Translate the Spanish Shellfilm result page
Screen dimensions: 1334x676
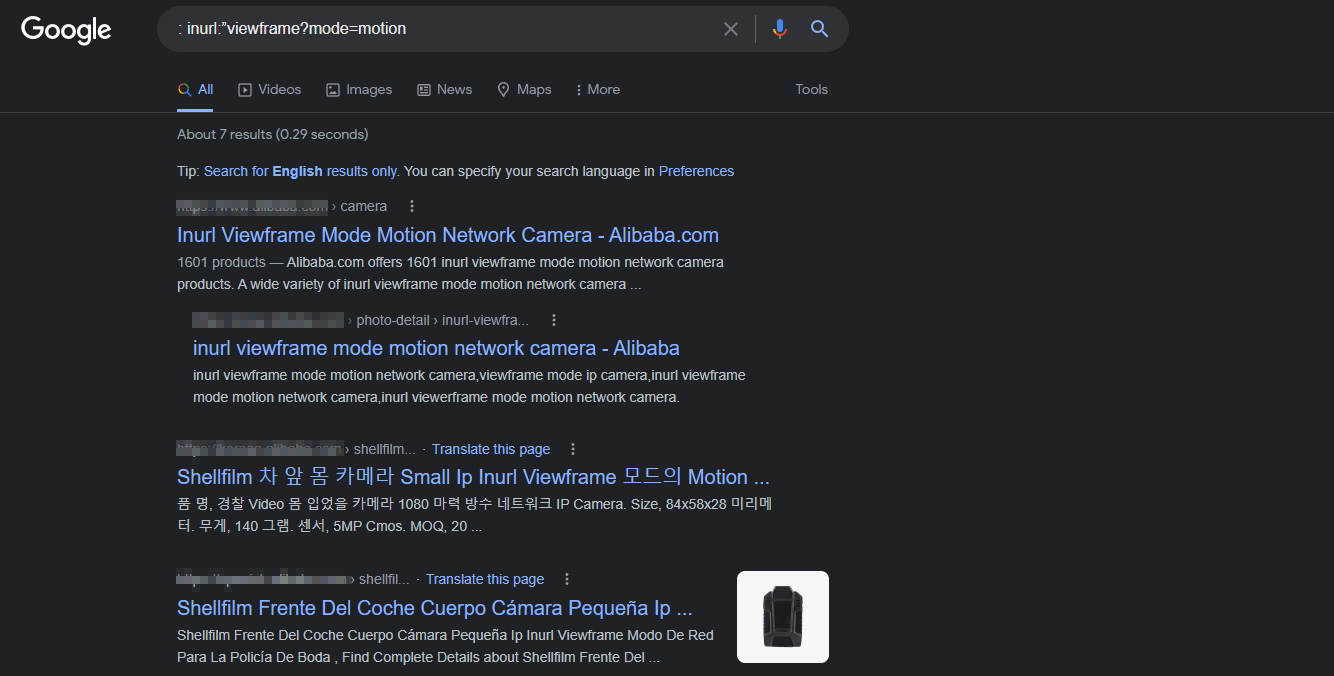pos(485,579)
